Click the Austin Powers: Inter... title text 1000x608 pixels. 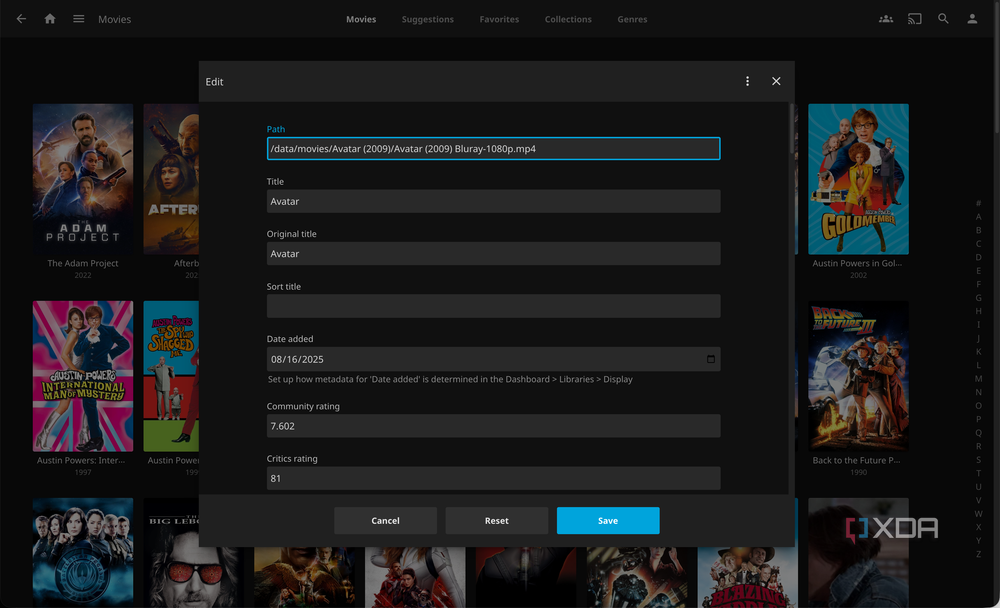[x=81, y=460]
